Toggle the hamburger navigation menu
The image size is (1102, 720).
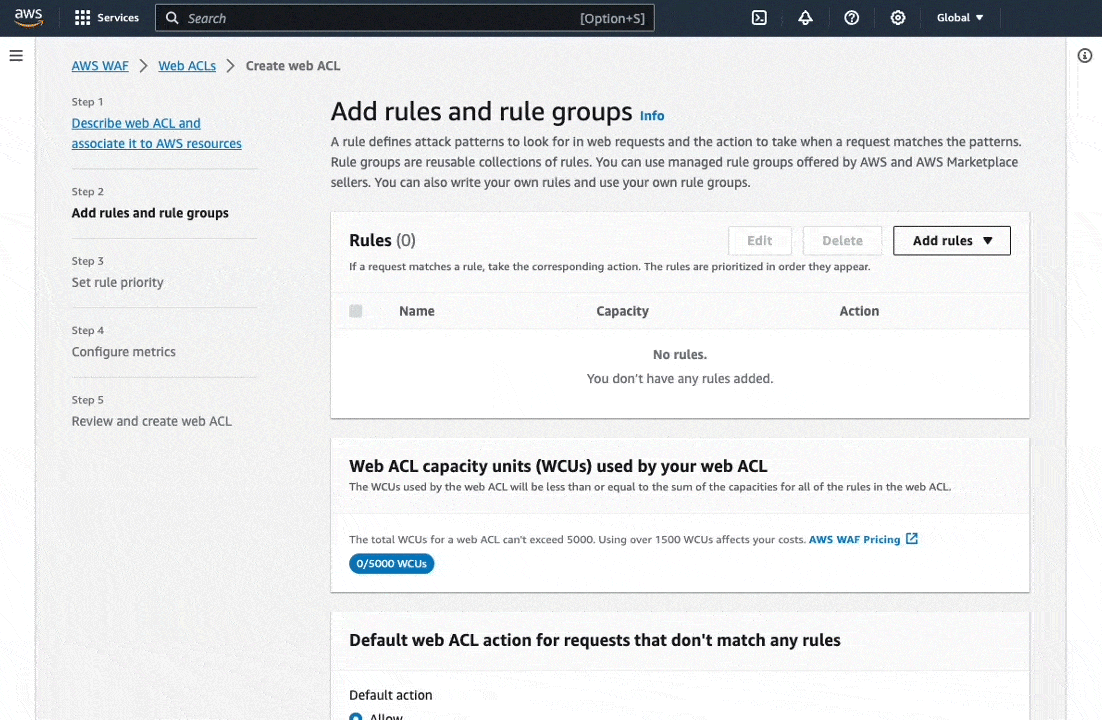pyautogui.click(x=16, y=56)
